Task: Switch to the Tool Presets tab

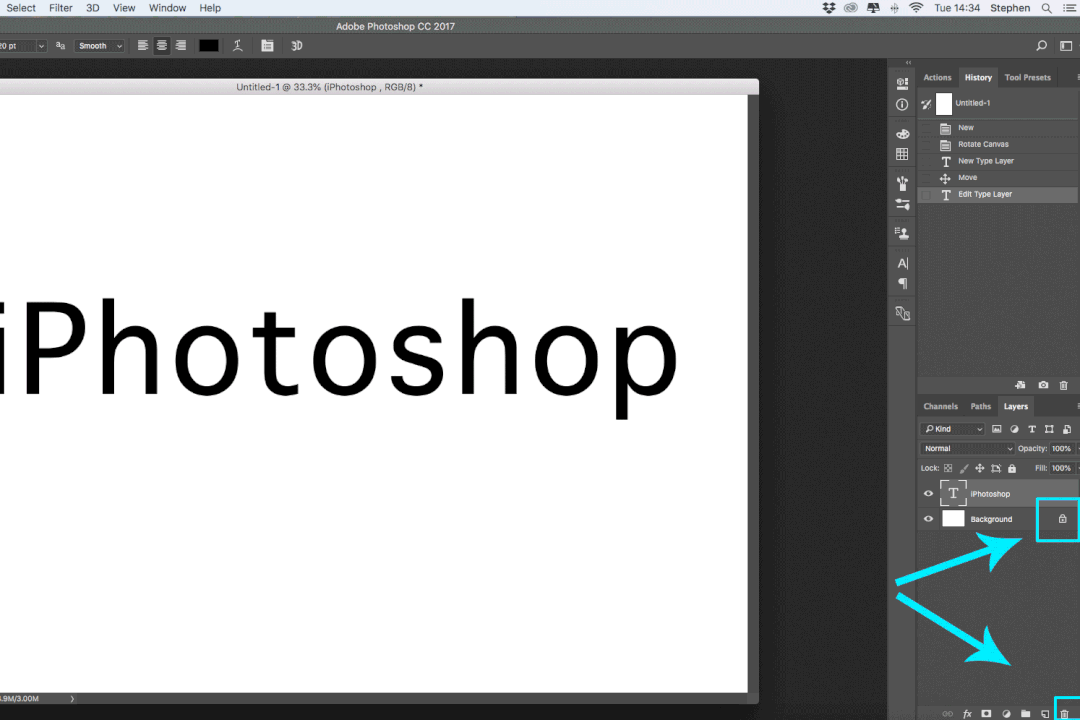Action: 1028,77
